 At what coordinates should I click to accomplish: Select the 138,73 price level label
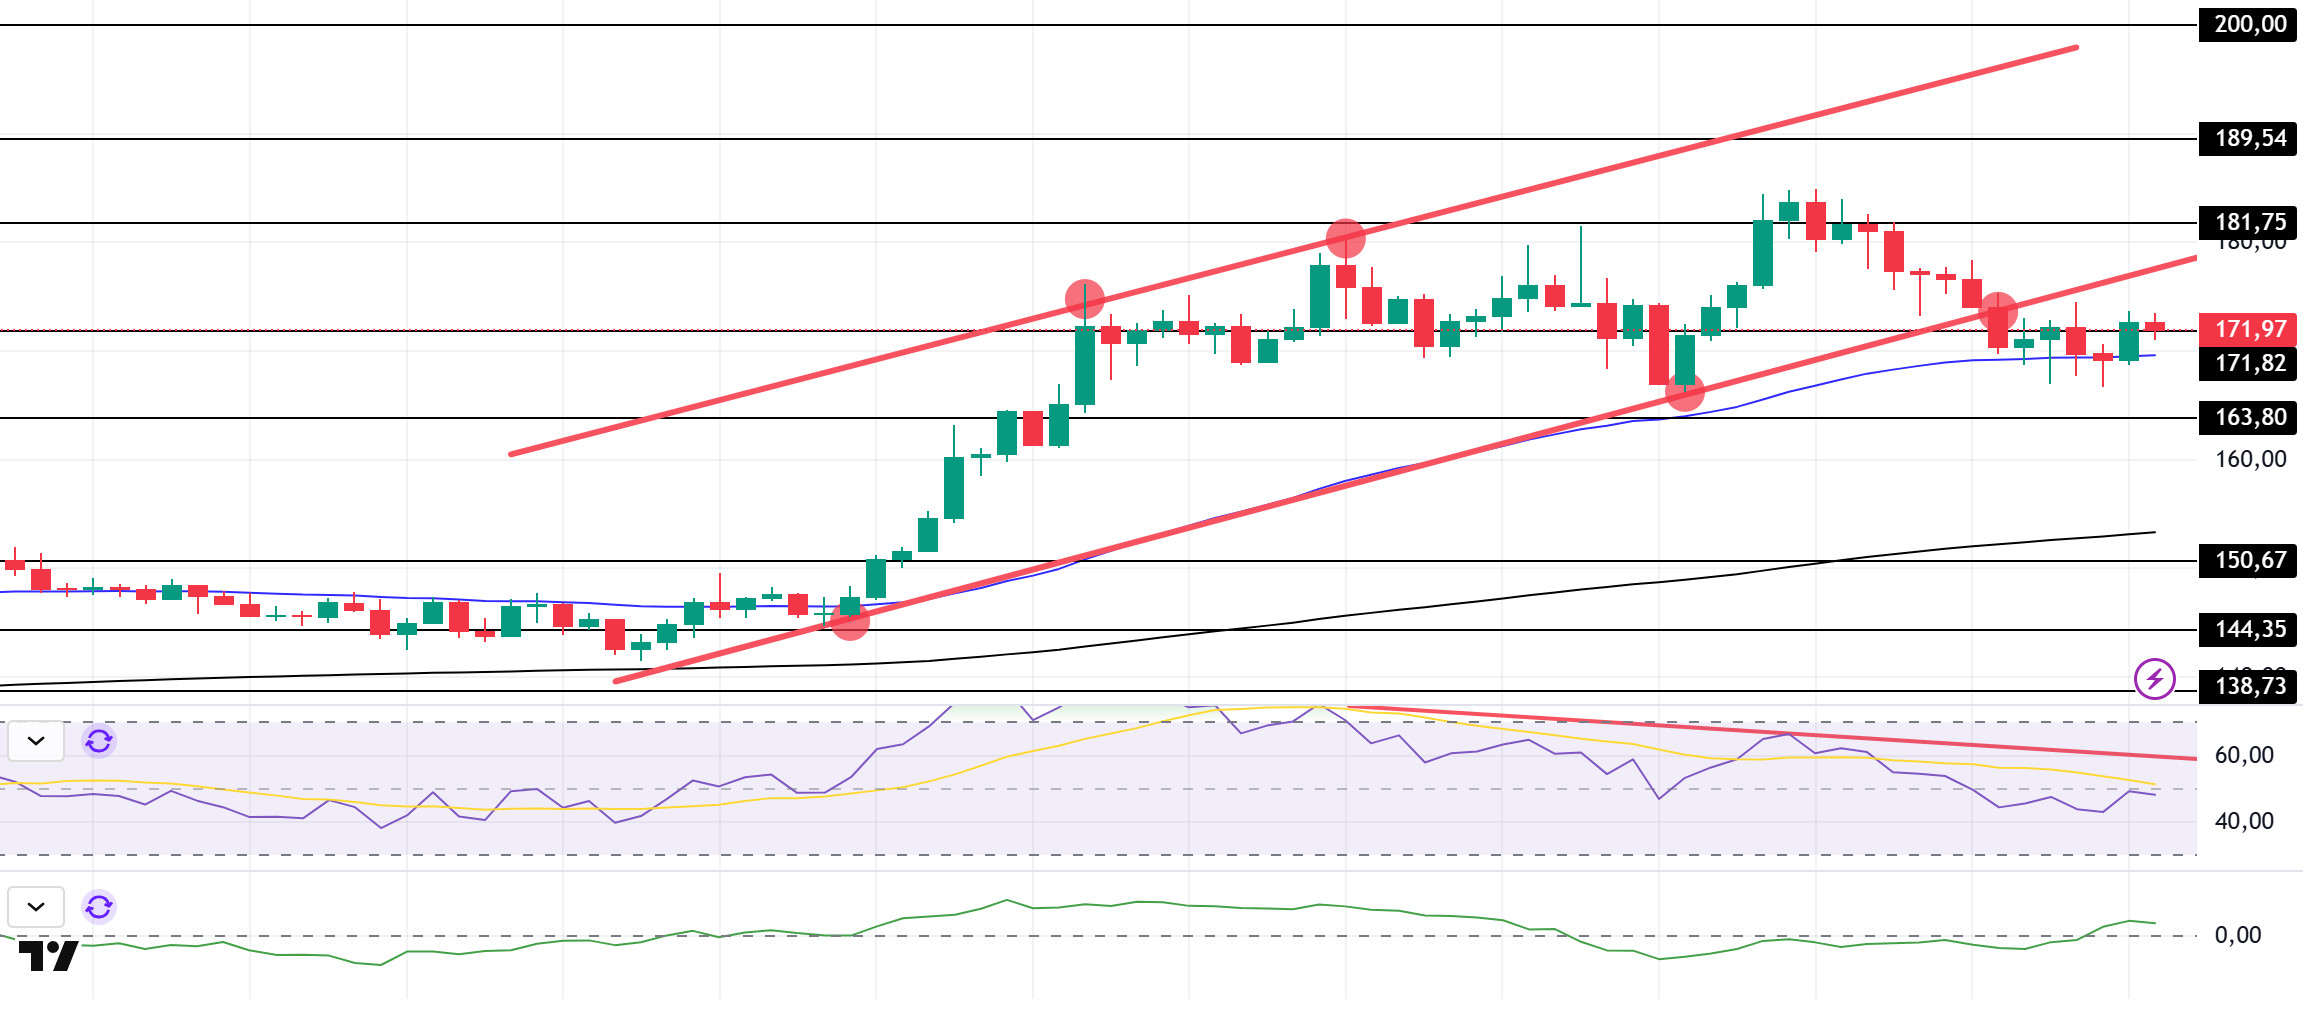(2248, 686)
